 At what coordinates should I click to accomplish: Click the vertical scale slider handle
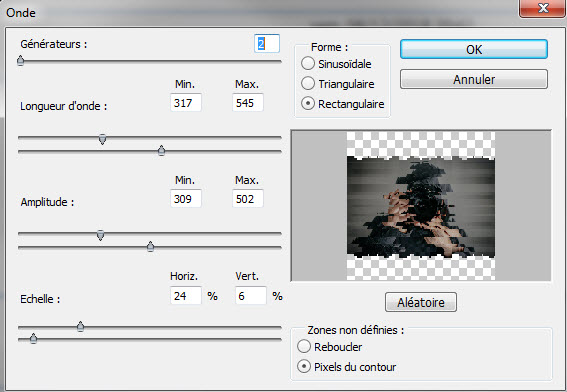coord(34,338)
